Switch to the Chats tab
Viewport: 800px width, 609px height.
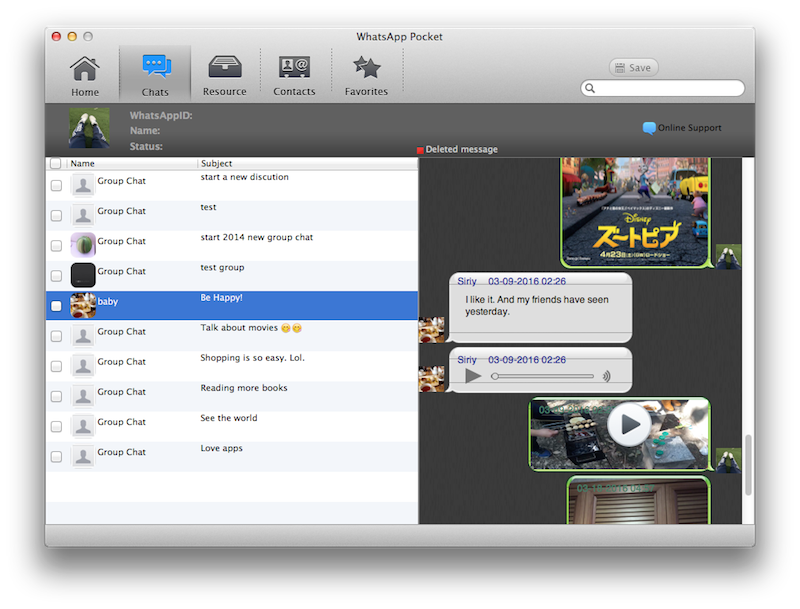155,74
